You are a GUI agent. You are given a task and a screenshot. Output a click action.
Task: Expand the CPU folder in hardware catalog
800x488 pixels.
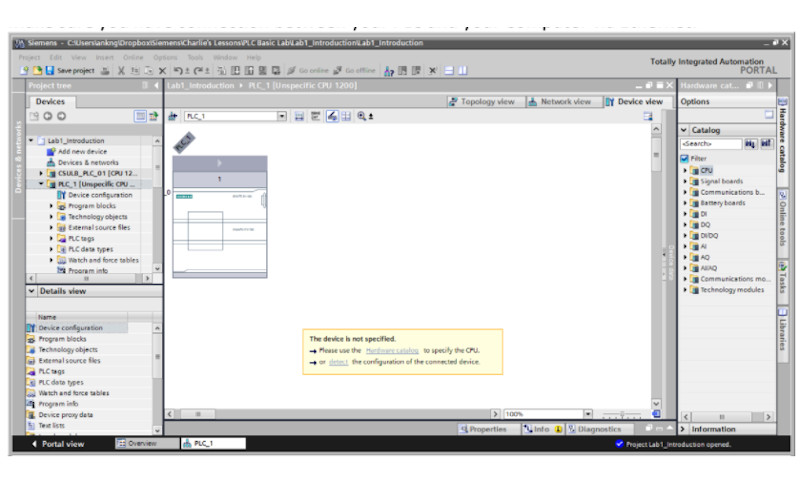click(x=686, y=170)
